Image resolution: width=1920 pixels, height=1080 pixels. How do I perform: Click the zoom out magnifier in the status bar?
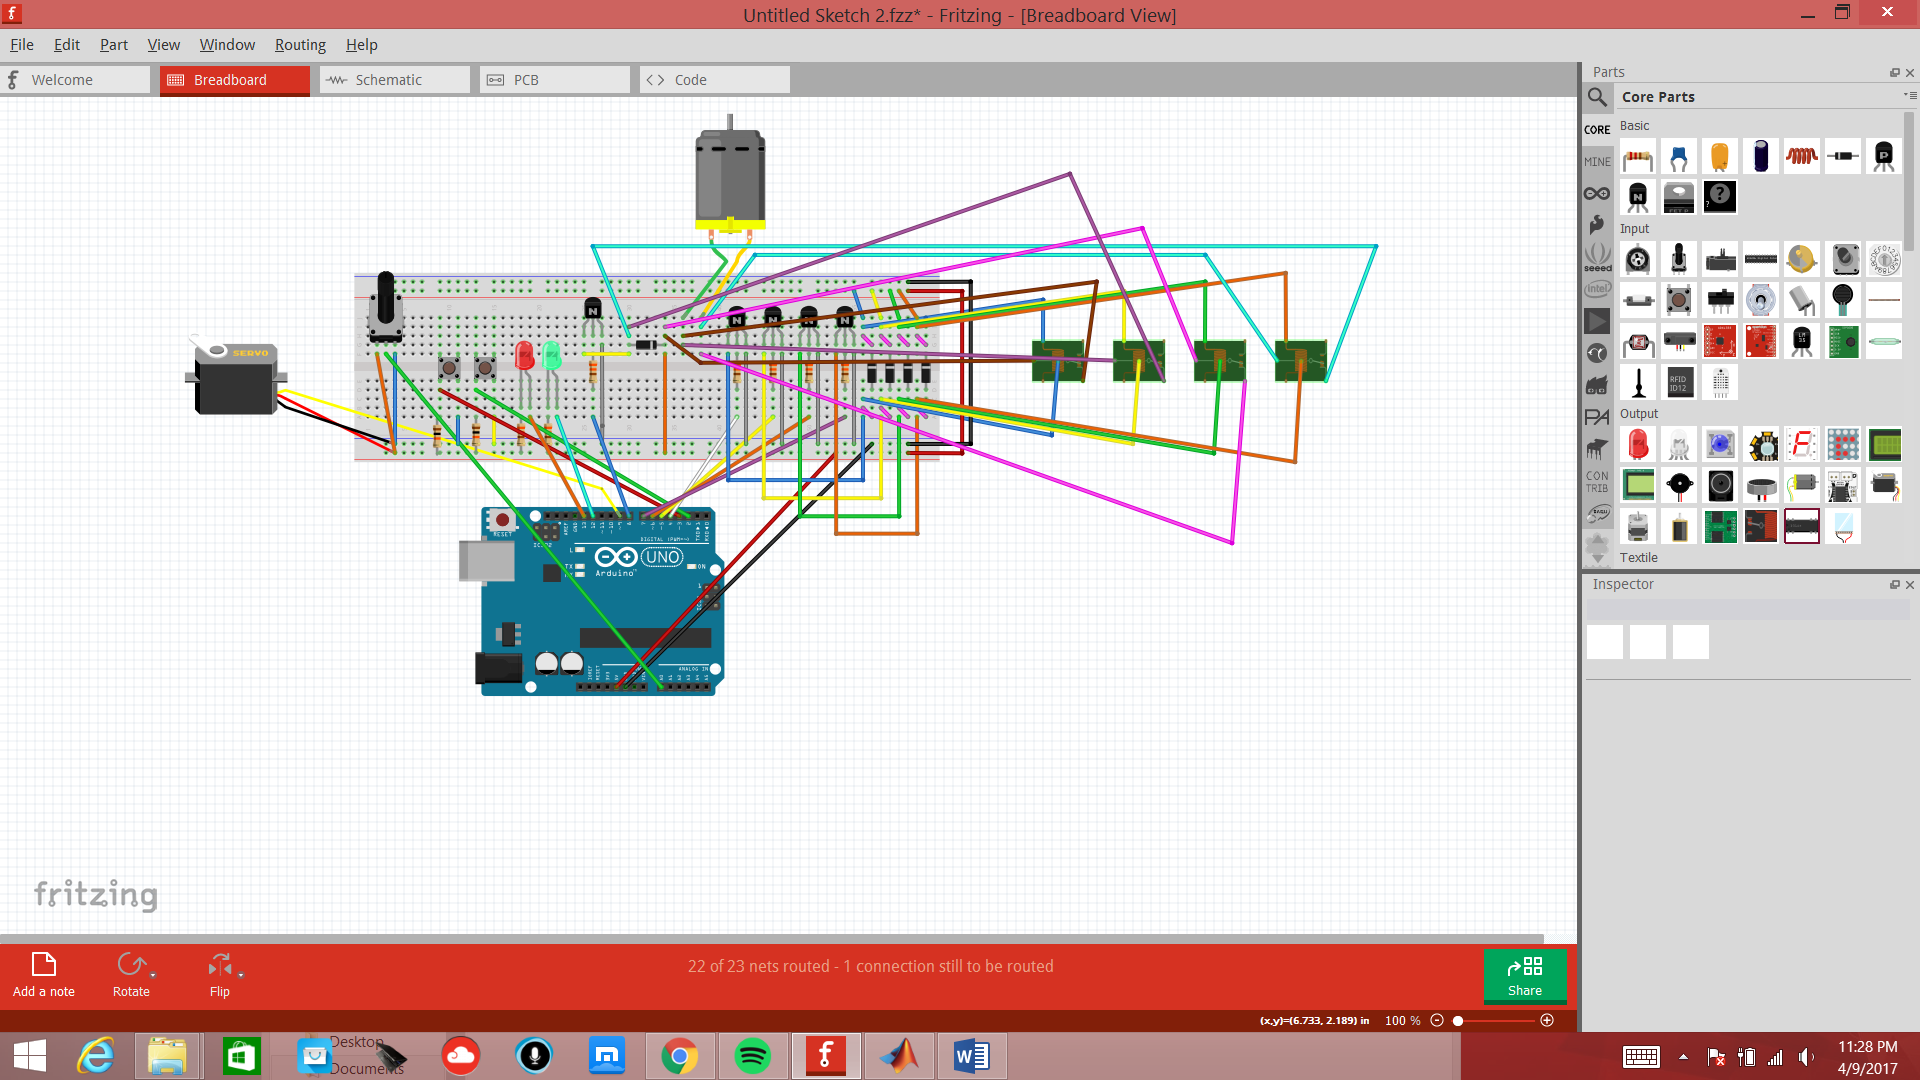(1437, 1020)
